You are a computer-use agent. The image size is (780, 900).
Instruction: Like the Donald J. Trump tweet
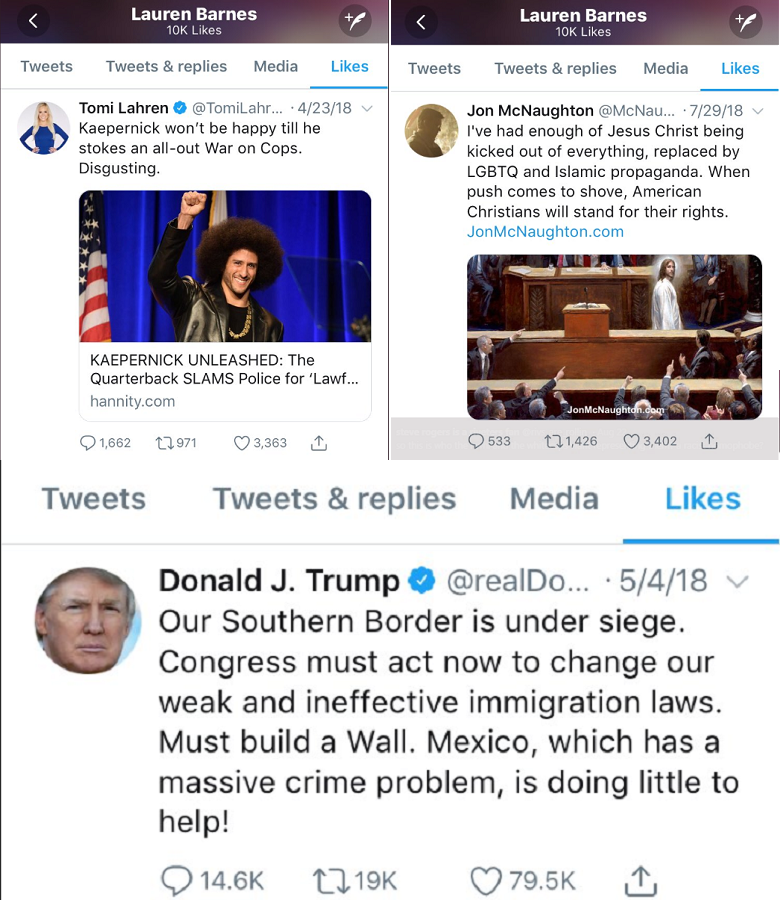coord(486,880)
